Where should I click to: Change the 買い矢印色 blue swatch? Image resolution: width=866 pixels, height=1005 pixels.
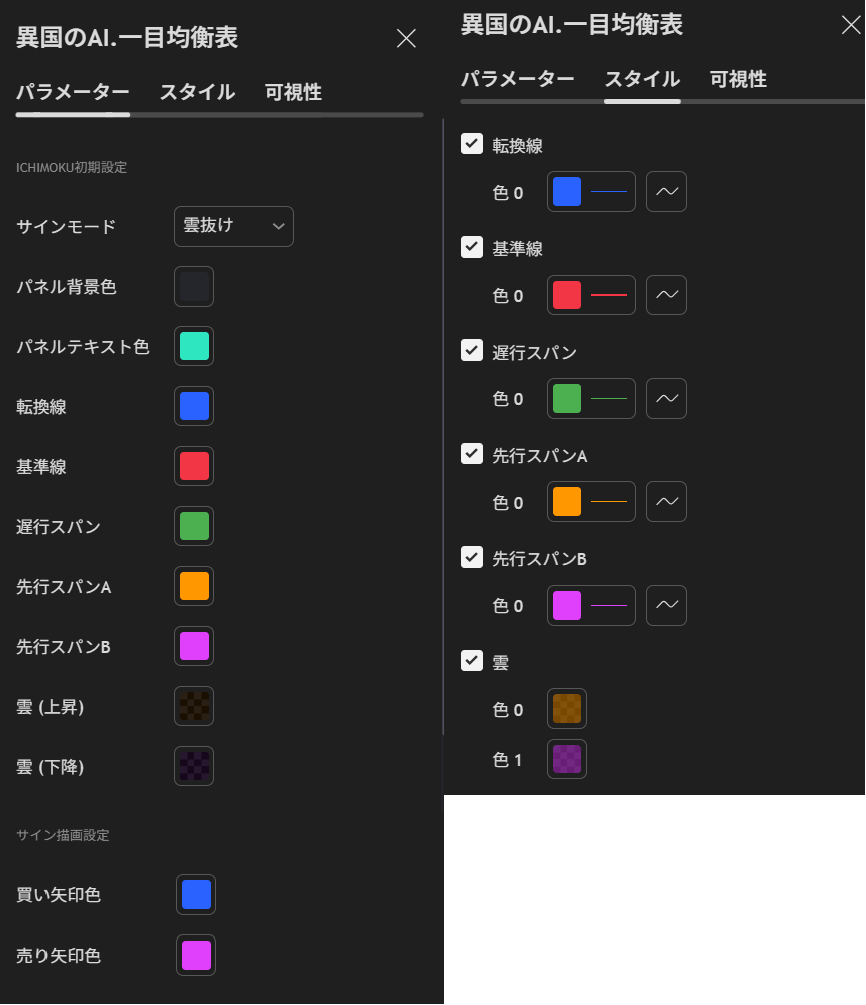tap(195, 894)
